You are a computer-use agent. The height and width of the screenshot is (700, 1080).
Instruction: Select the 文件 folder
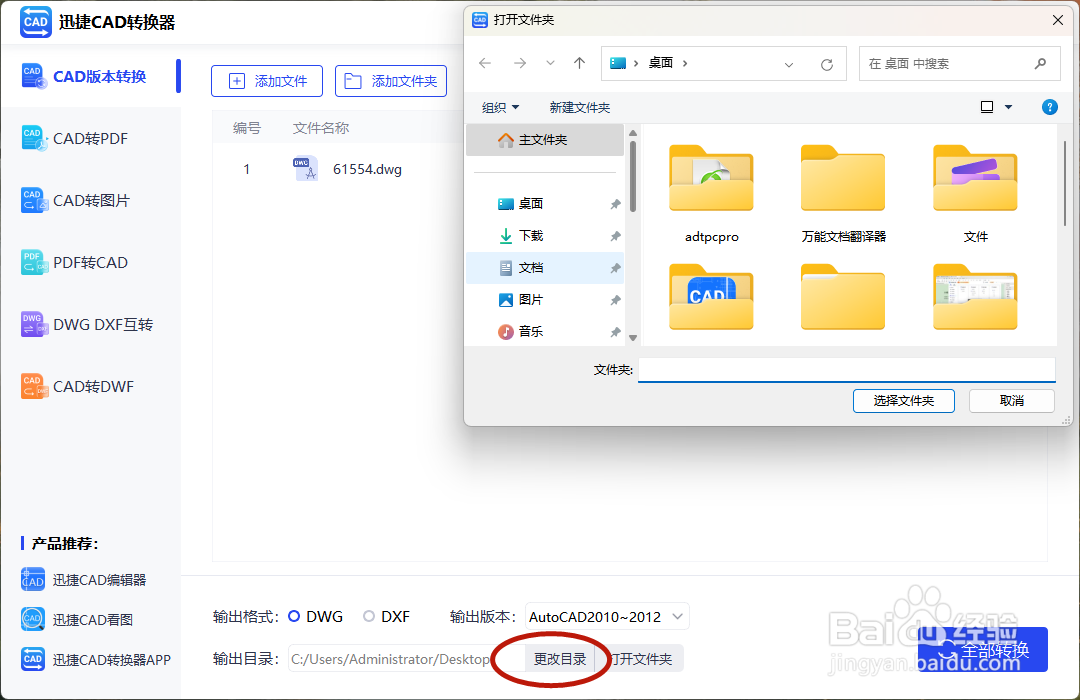(975, 194)
